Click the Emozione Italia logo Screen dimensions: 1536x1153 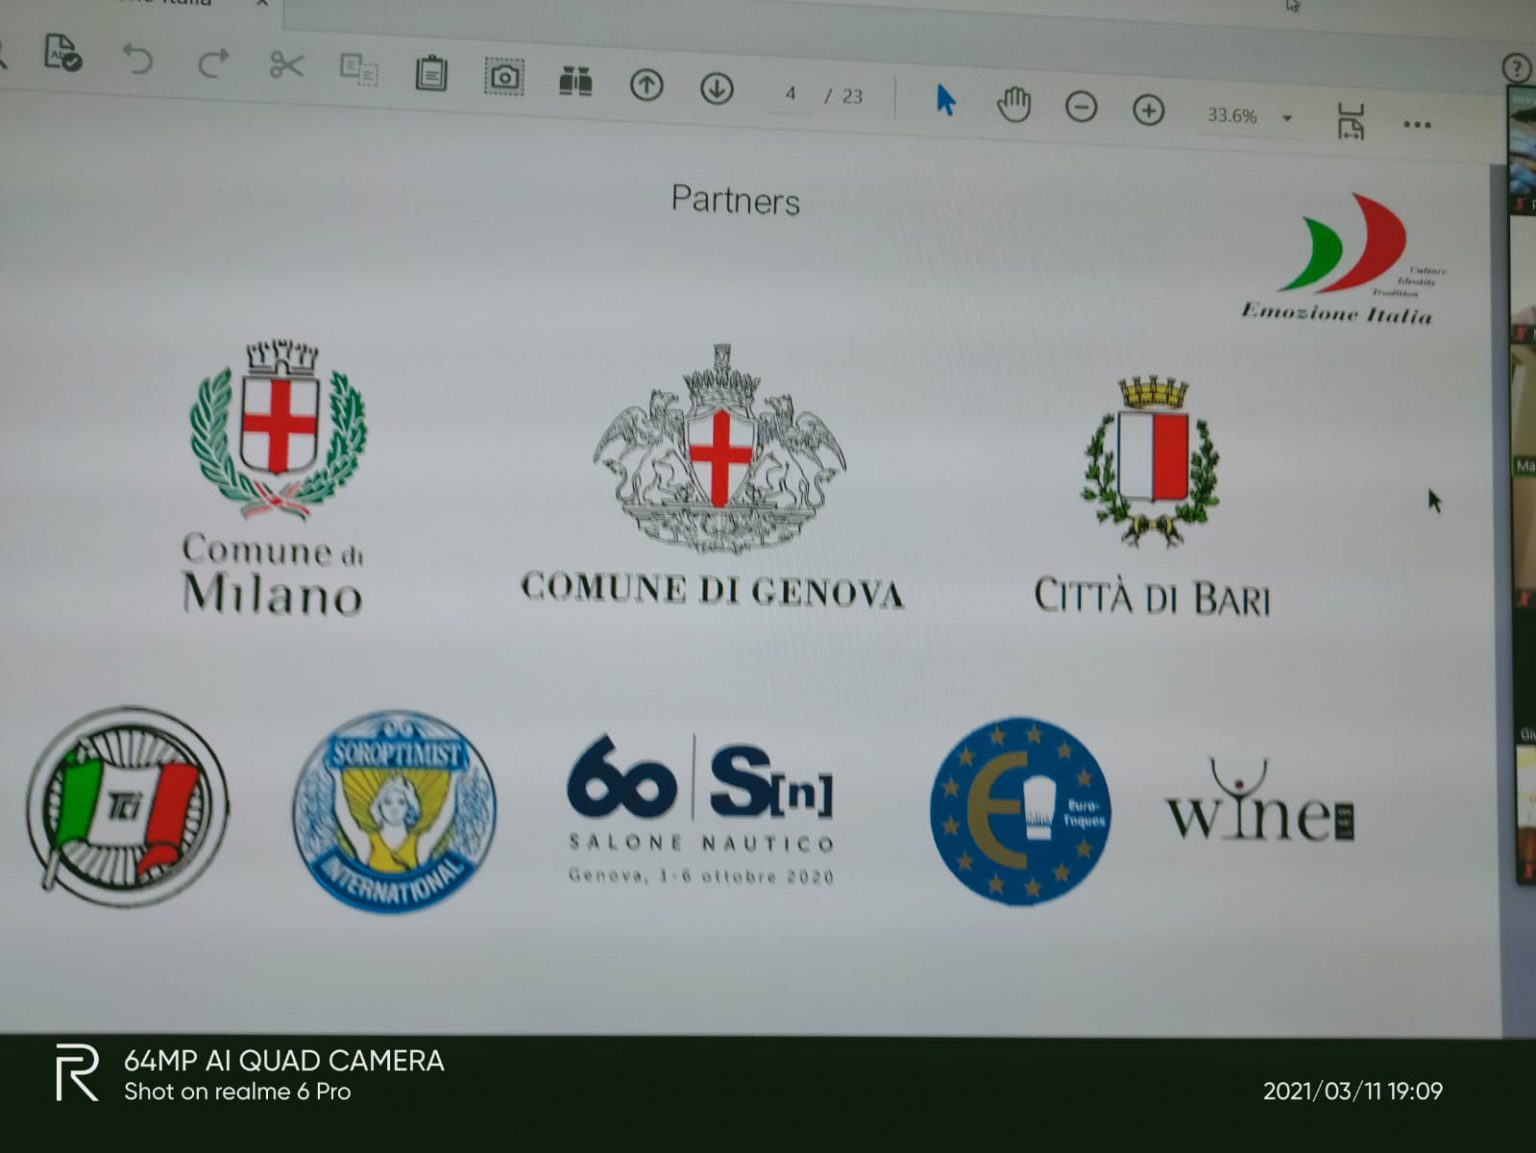pos(1345,259)
